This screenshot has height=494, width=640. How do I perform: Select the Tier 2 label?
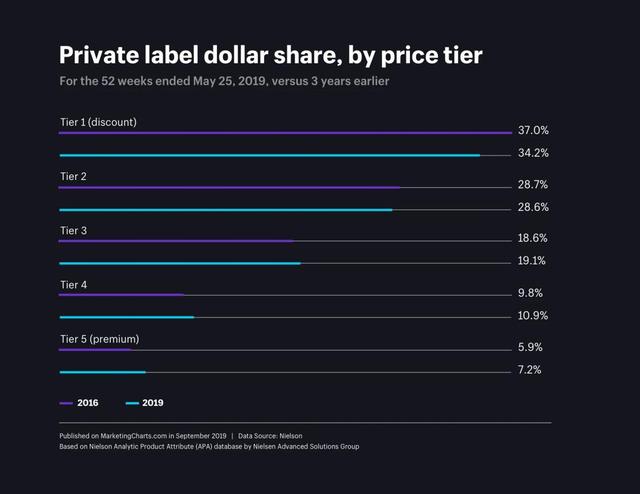click(x=73, y=176)
